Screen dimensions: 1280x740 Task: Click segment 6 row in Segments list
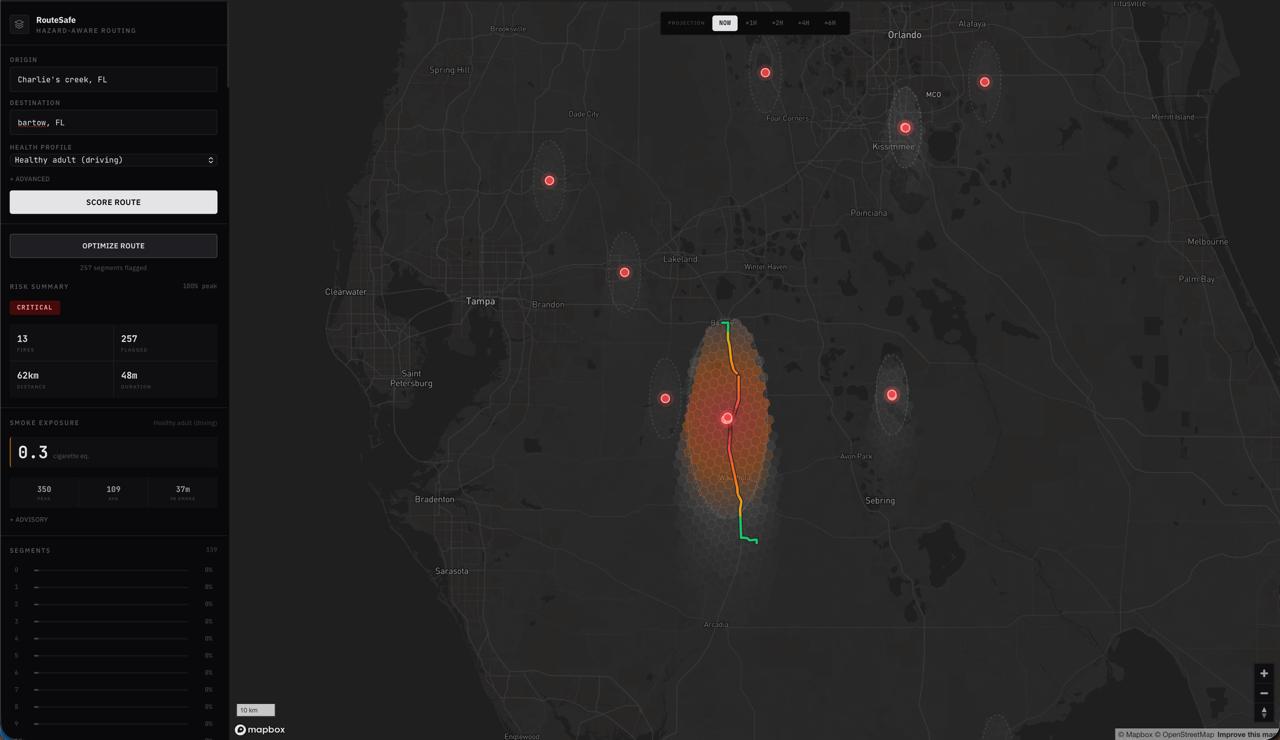pyautogui.click(x=113, y=672)
